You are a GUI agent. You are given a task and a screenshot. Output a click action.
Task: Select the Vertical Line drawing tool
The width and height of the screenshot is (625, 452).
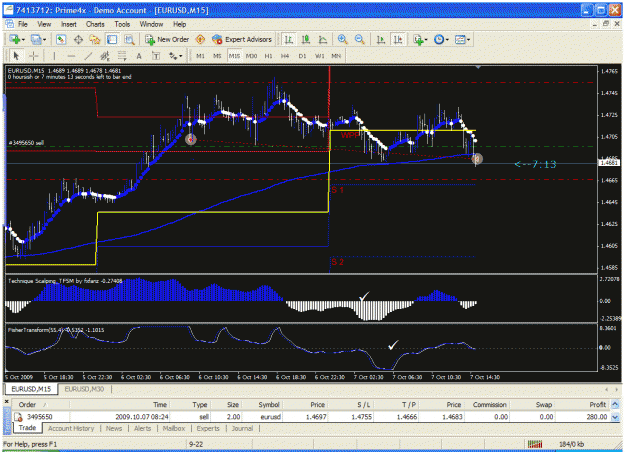pyautogui.click(x=54, y=56)
